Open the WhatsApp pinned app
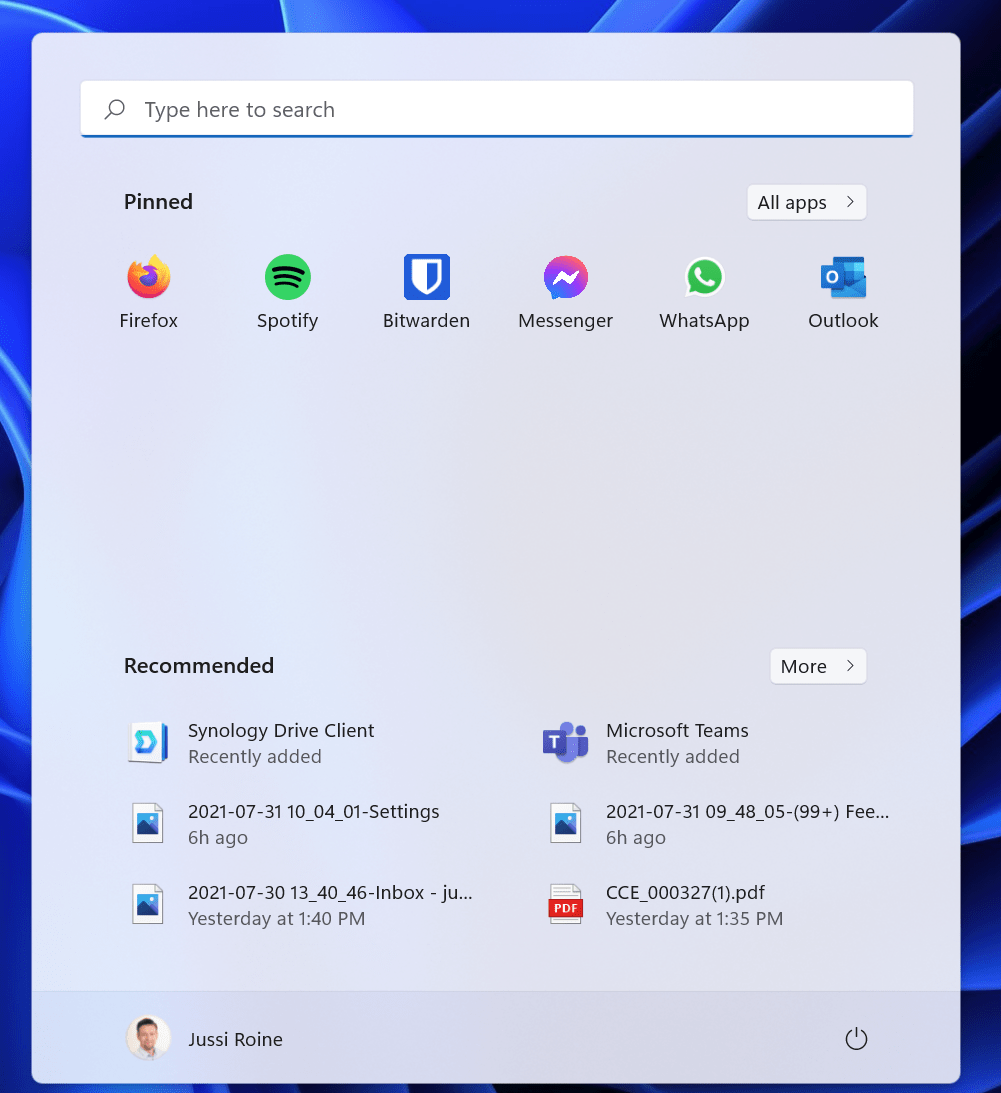This screenshot has height=1093, width=1001. pos(704,277)
